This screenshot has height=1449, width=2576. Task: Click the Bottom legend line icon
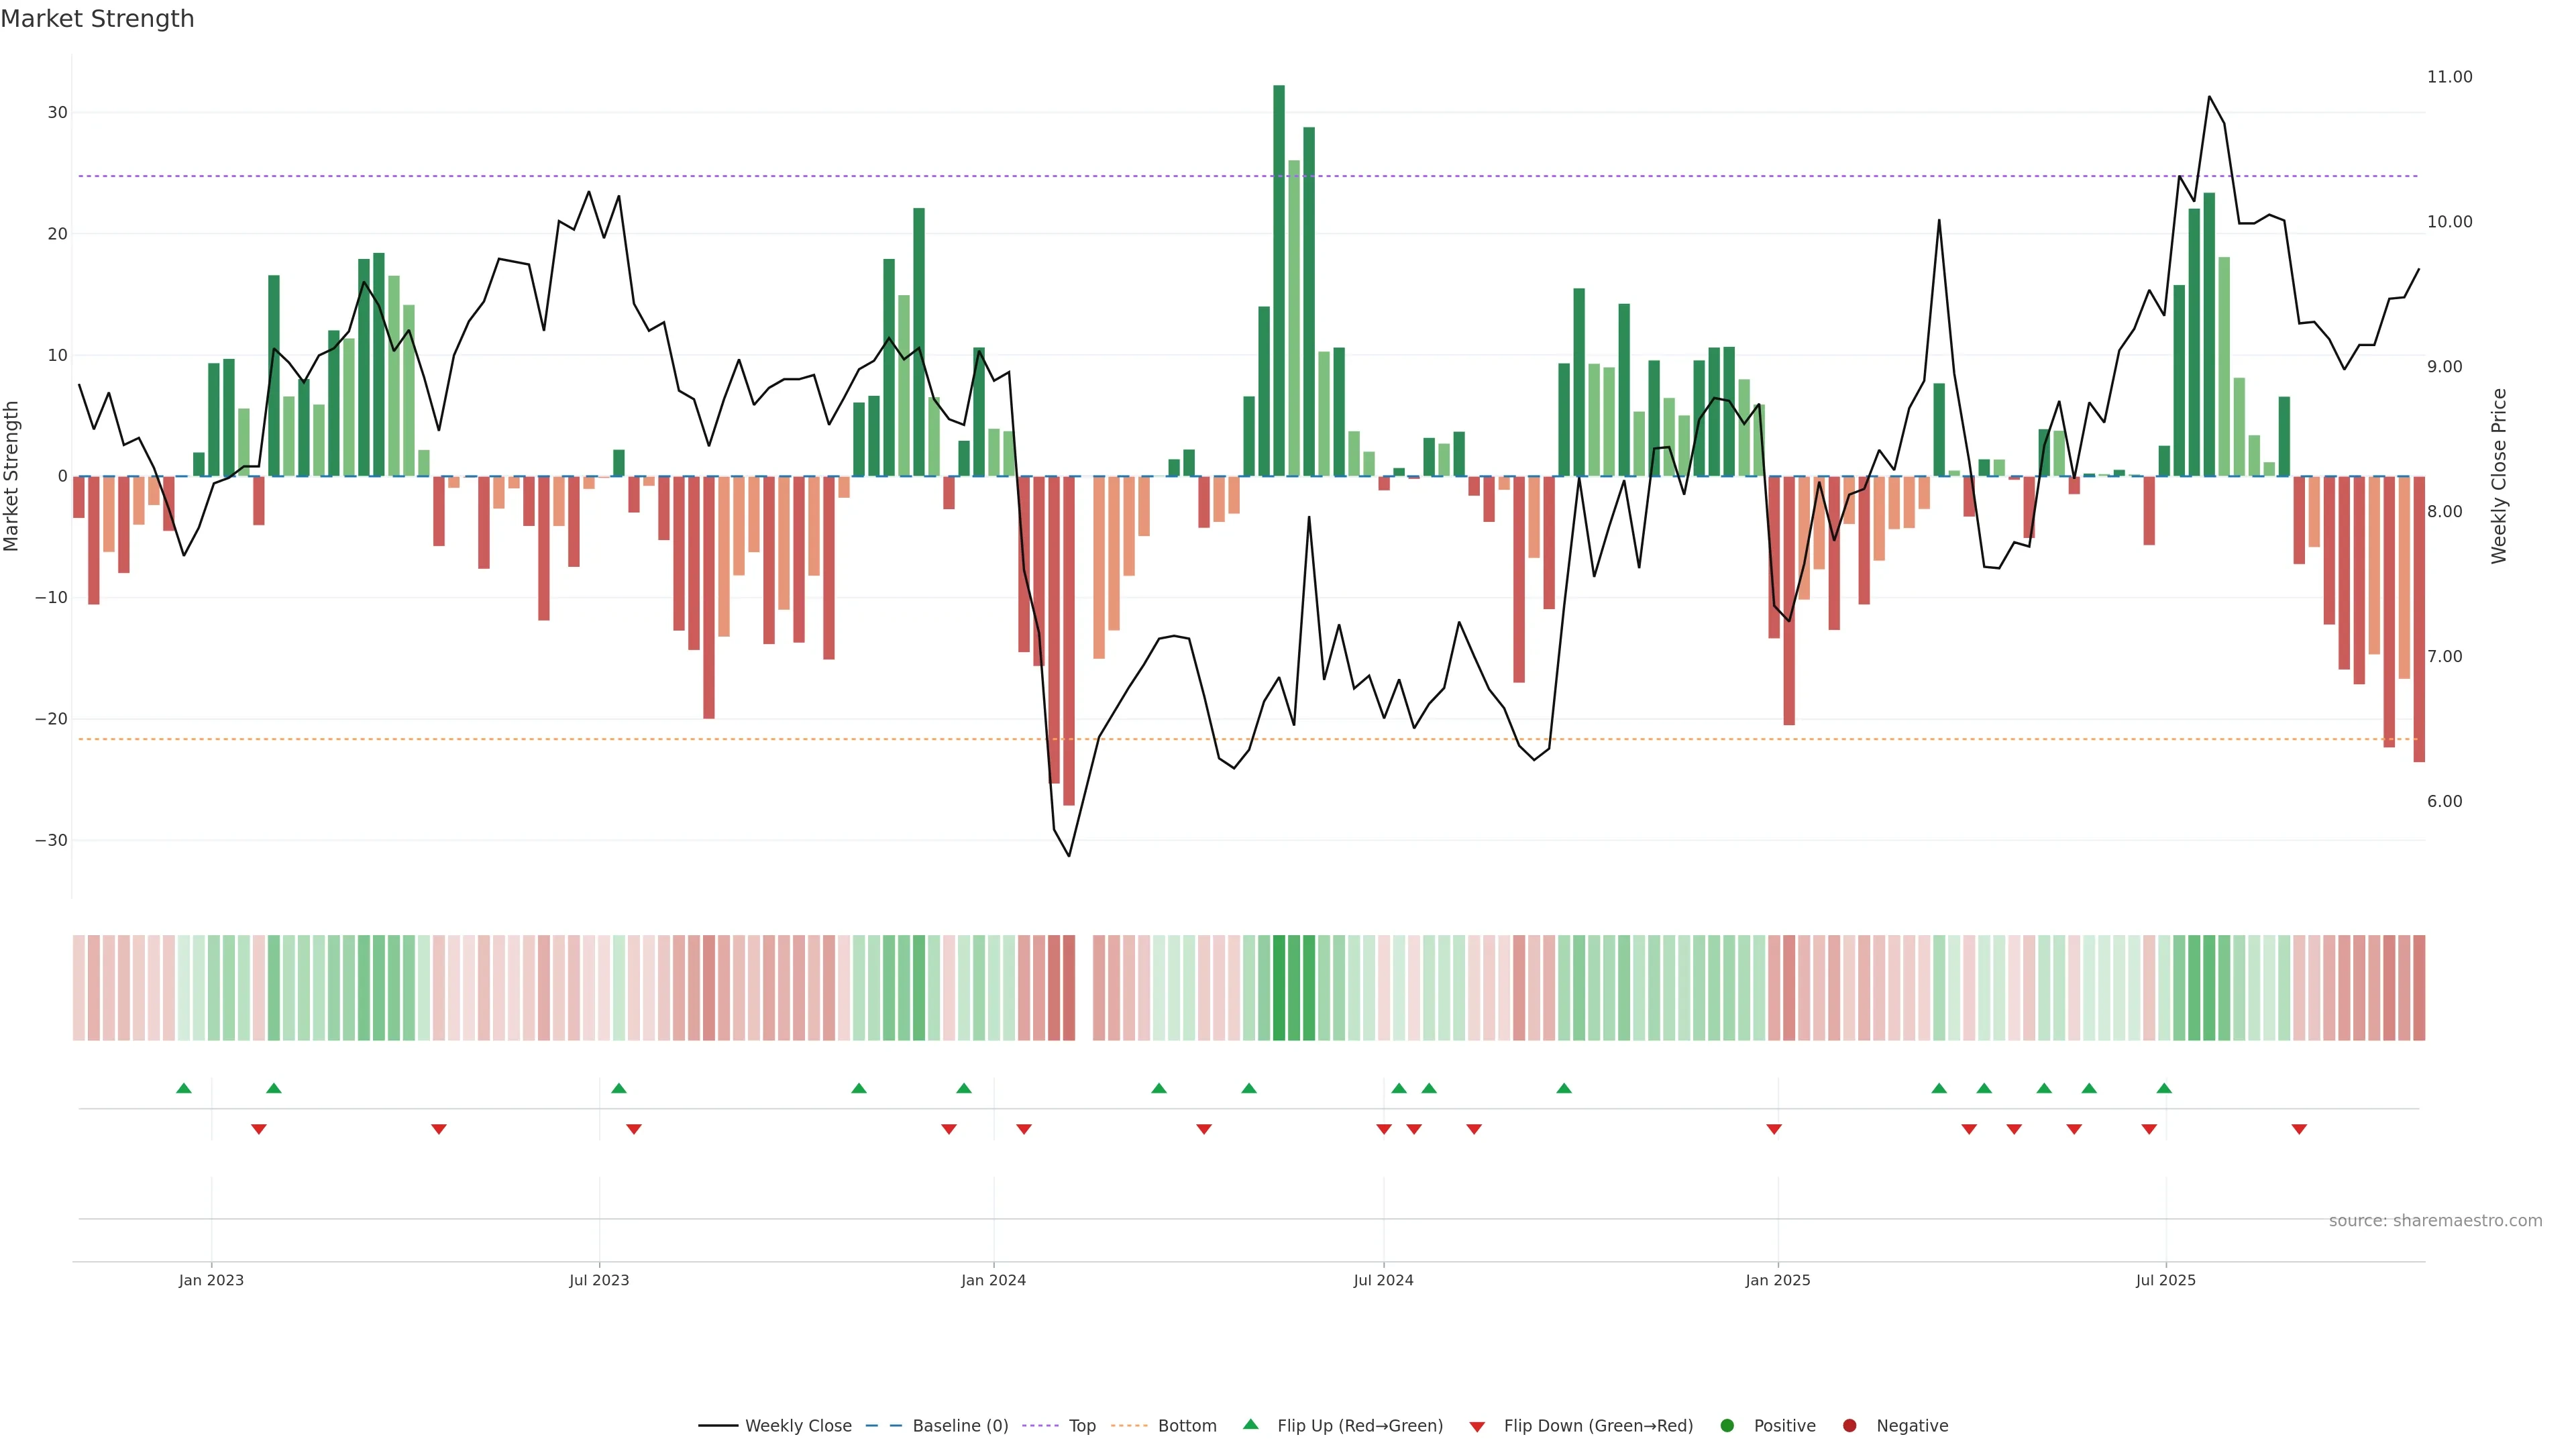pos(1129,1426)
